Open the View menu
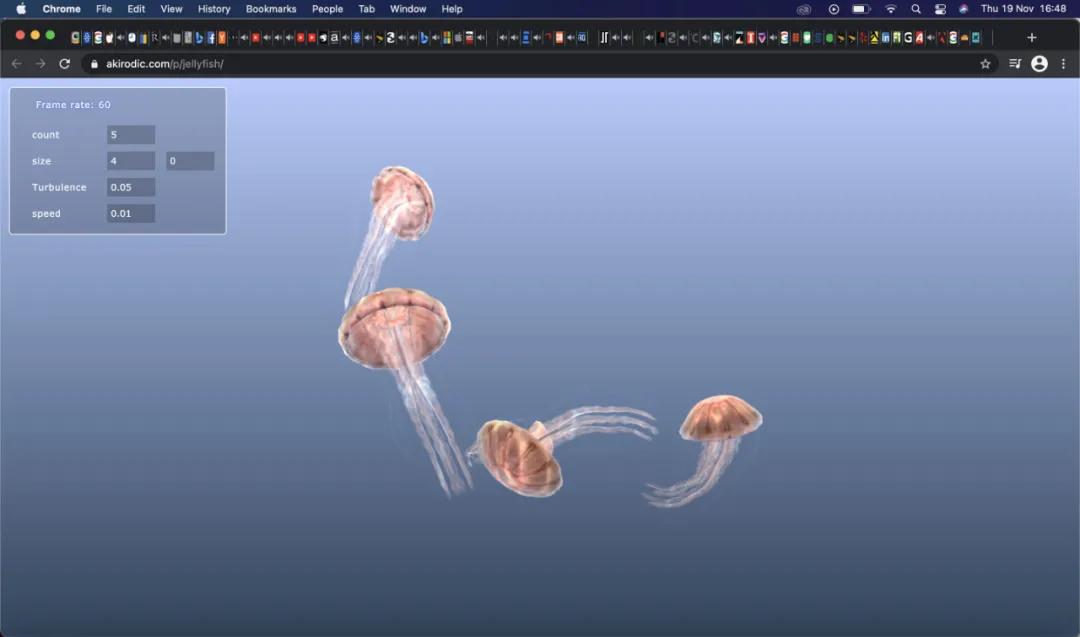Viewport: 1080px width, 637px height. tap(172, 9)
